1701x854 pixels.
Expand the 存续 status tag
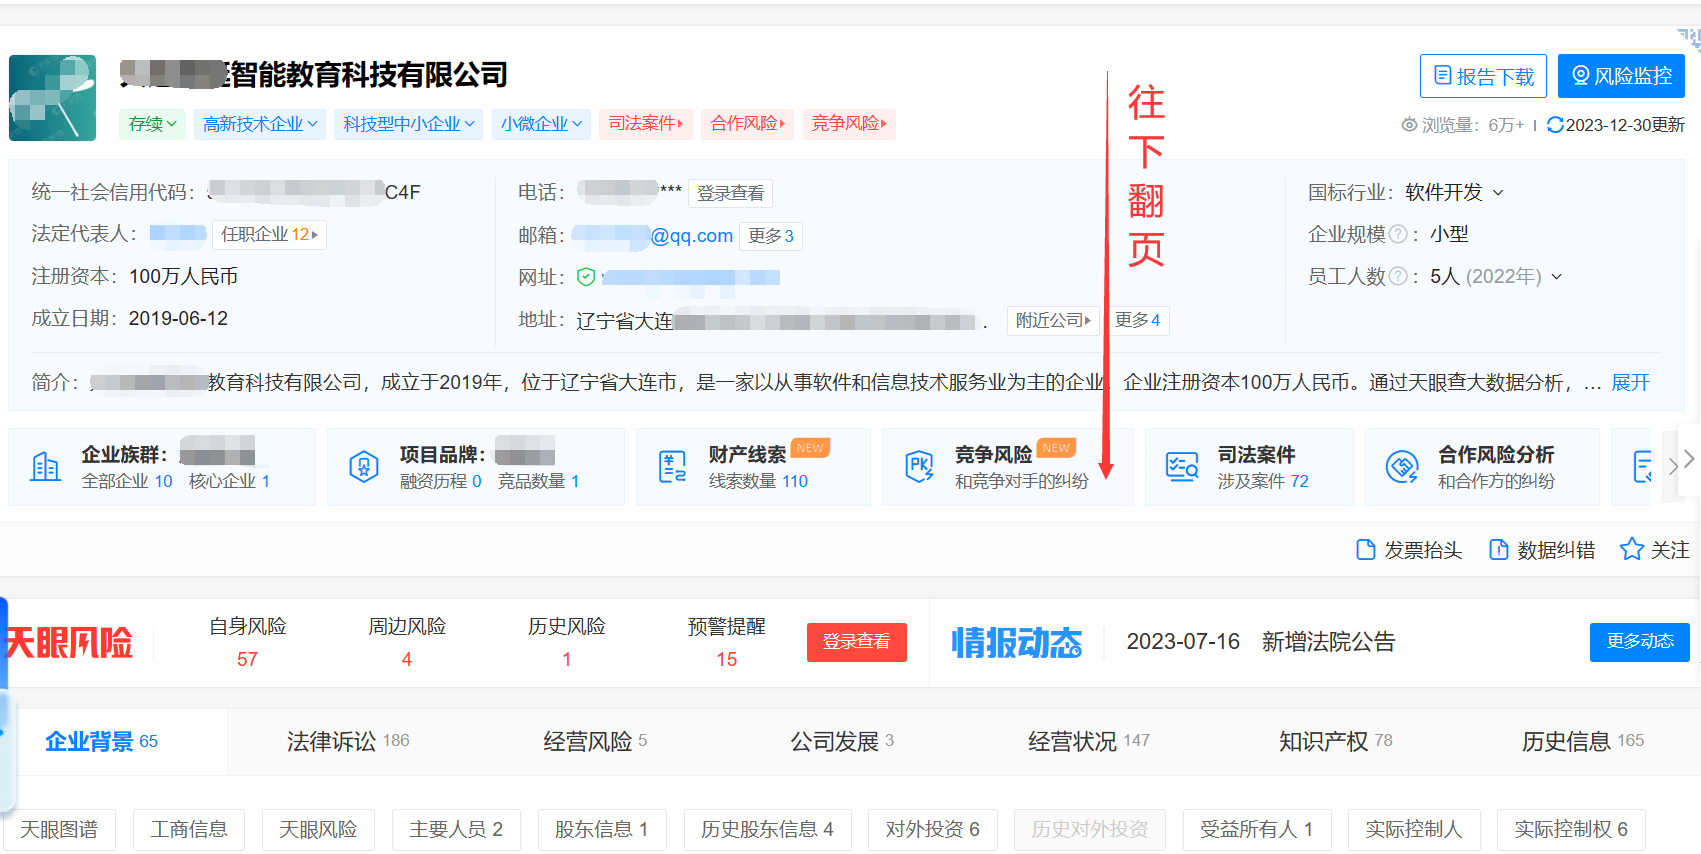152,124
